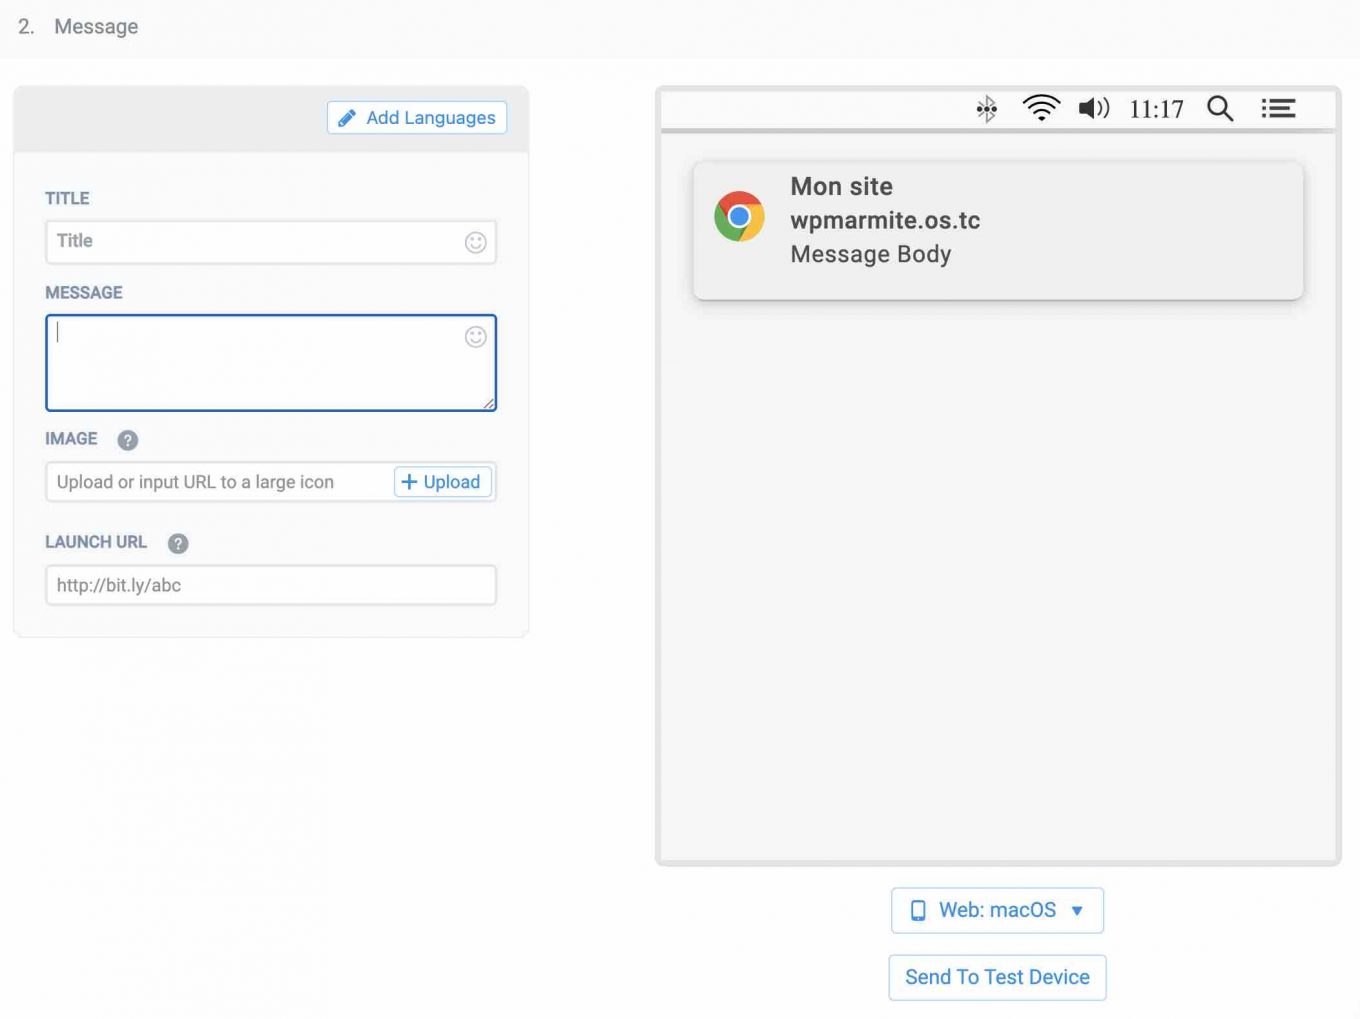Viewport: 1360px width, 1019px height.
Task: Click the Chrome icon in the notification preview
Action: click(x=739, y=215)
